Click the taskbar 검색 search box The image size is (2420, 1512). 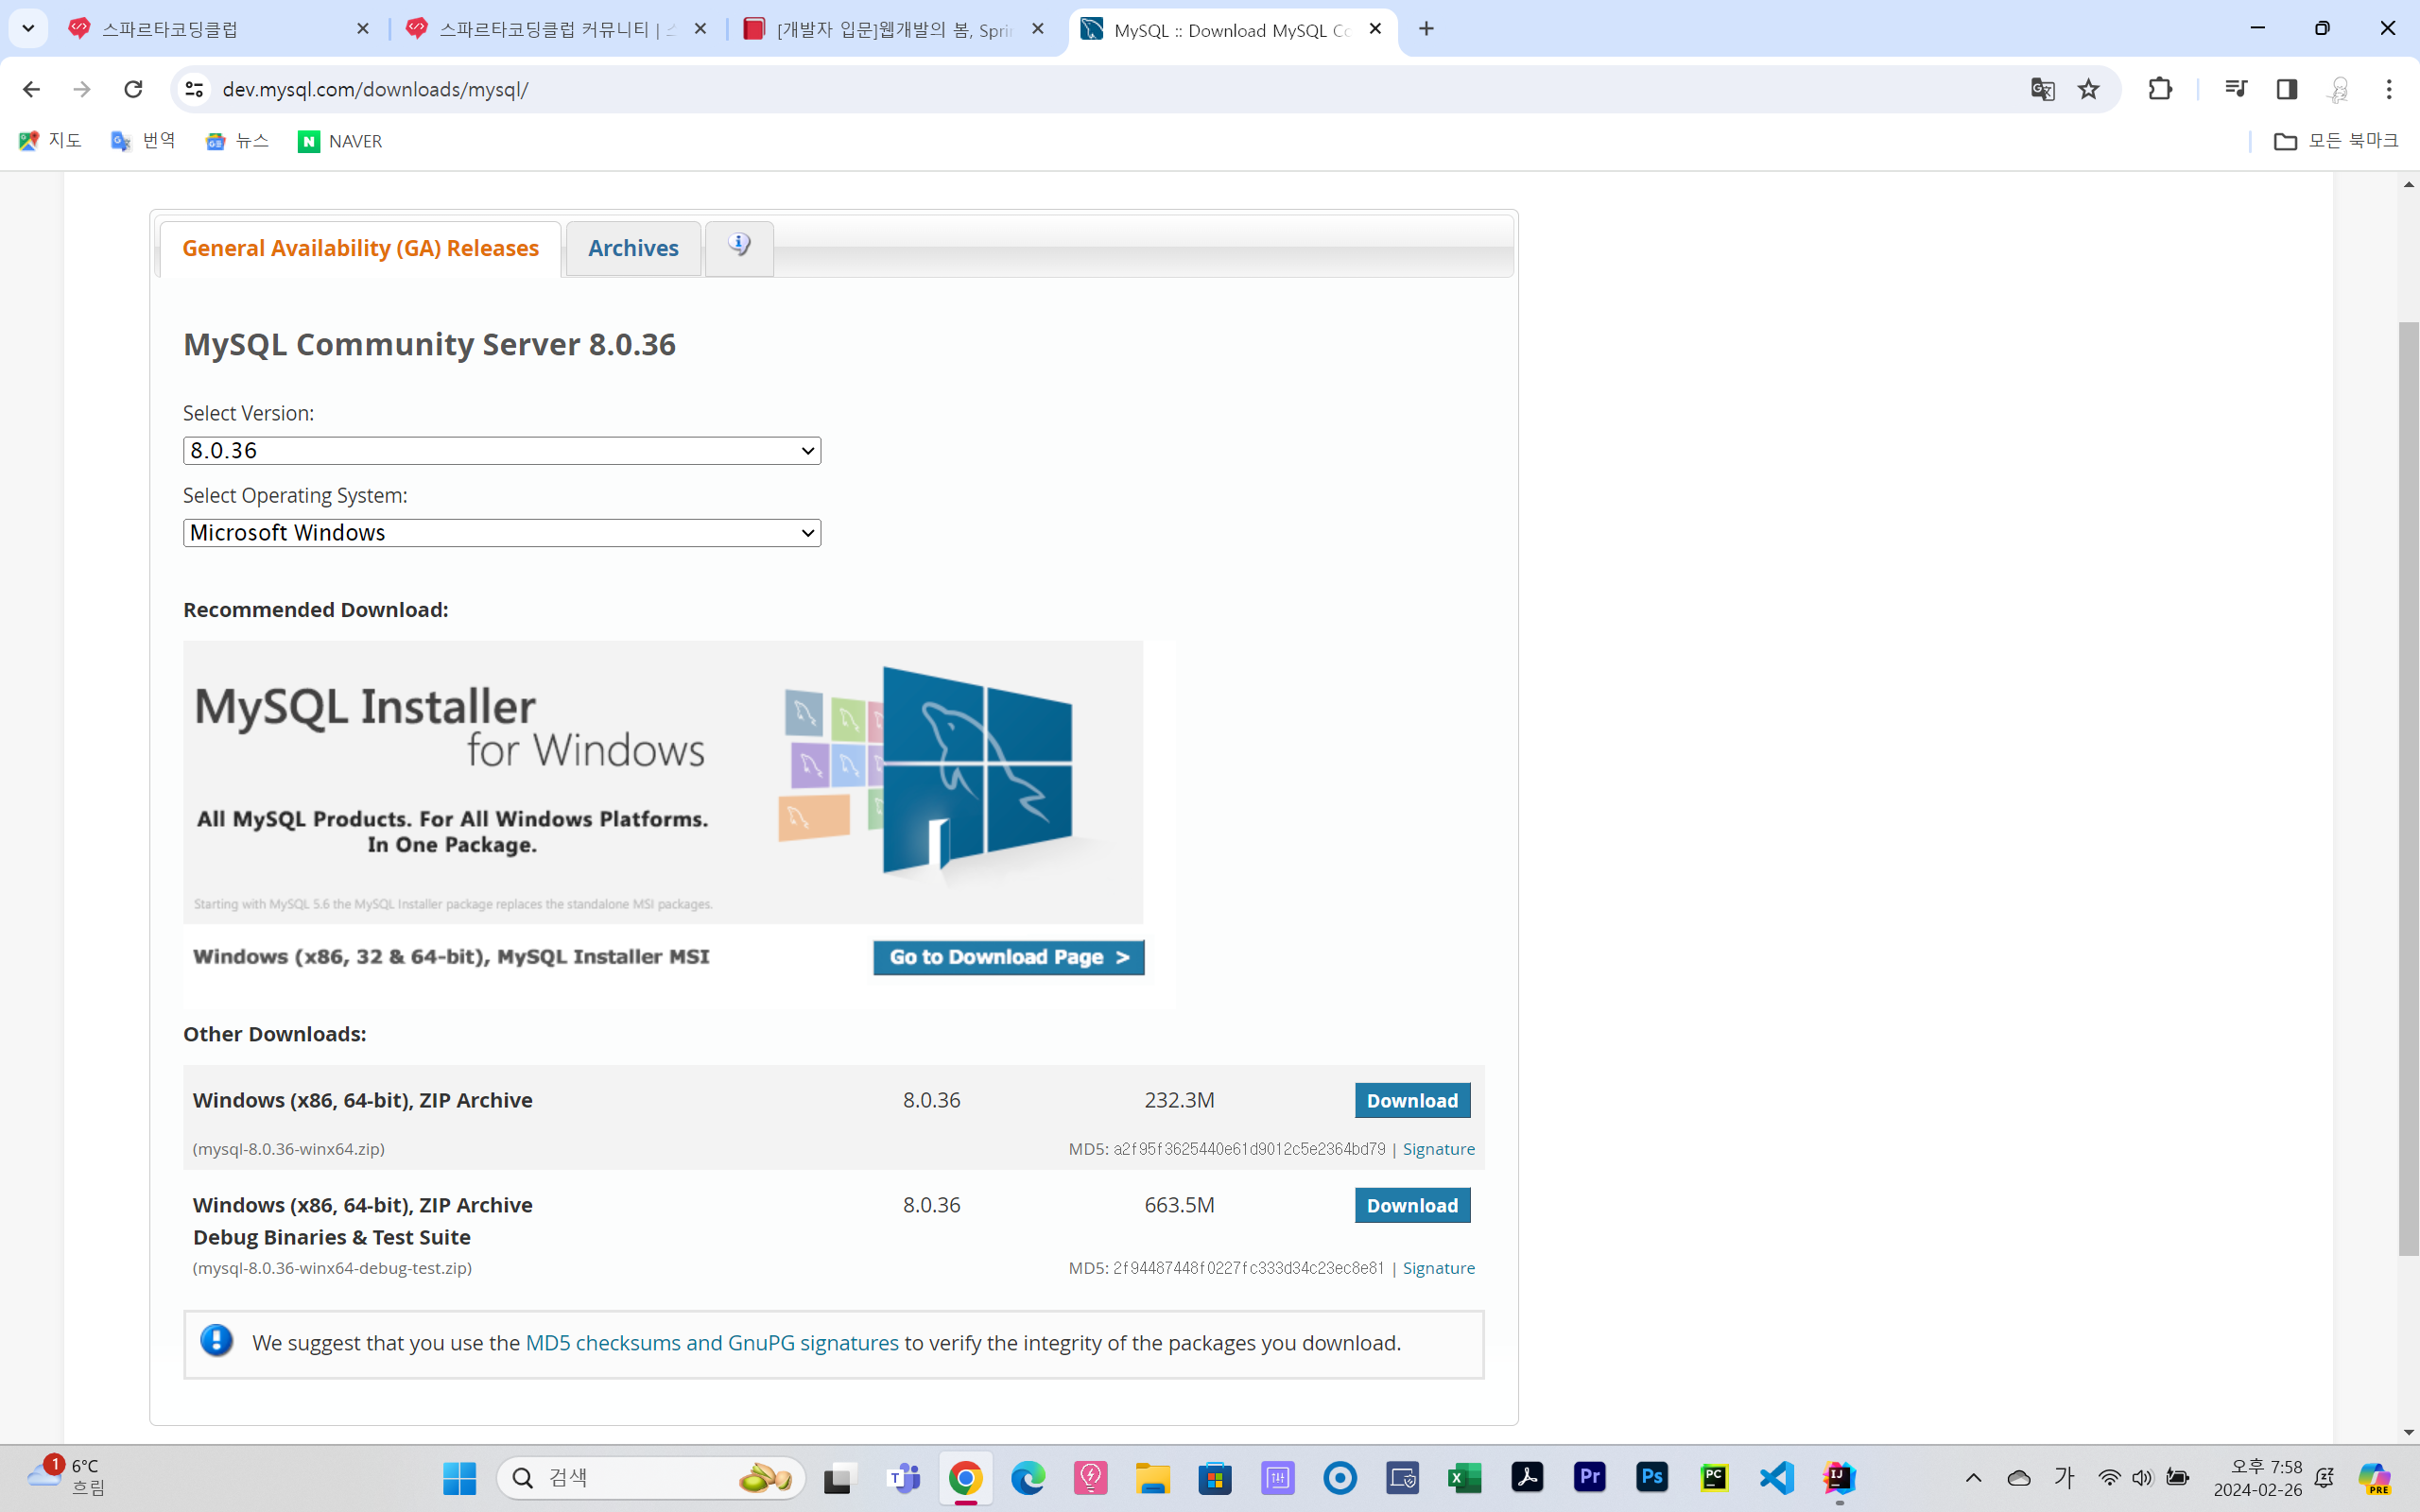pos(651,1477)
